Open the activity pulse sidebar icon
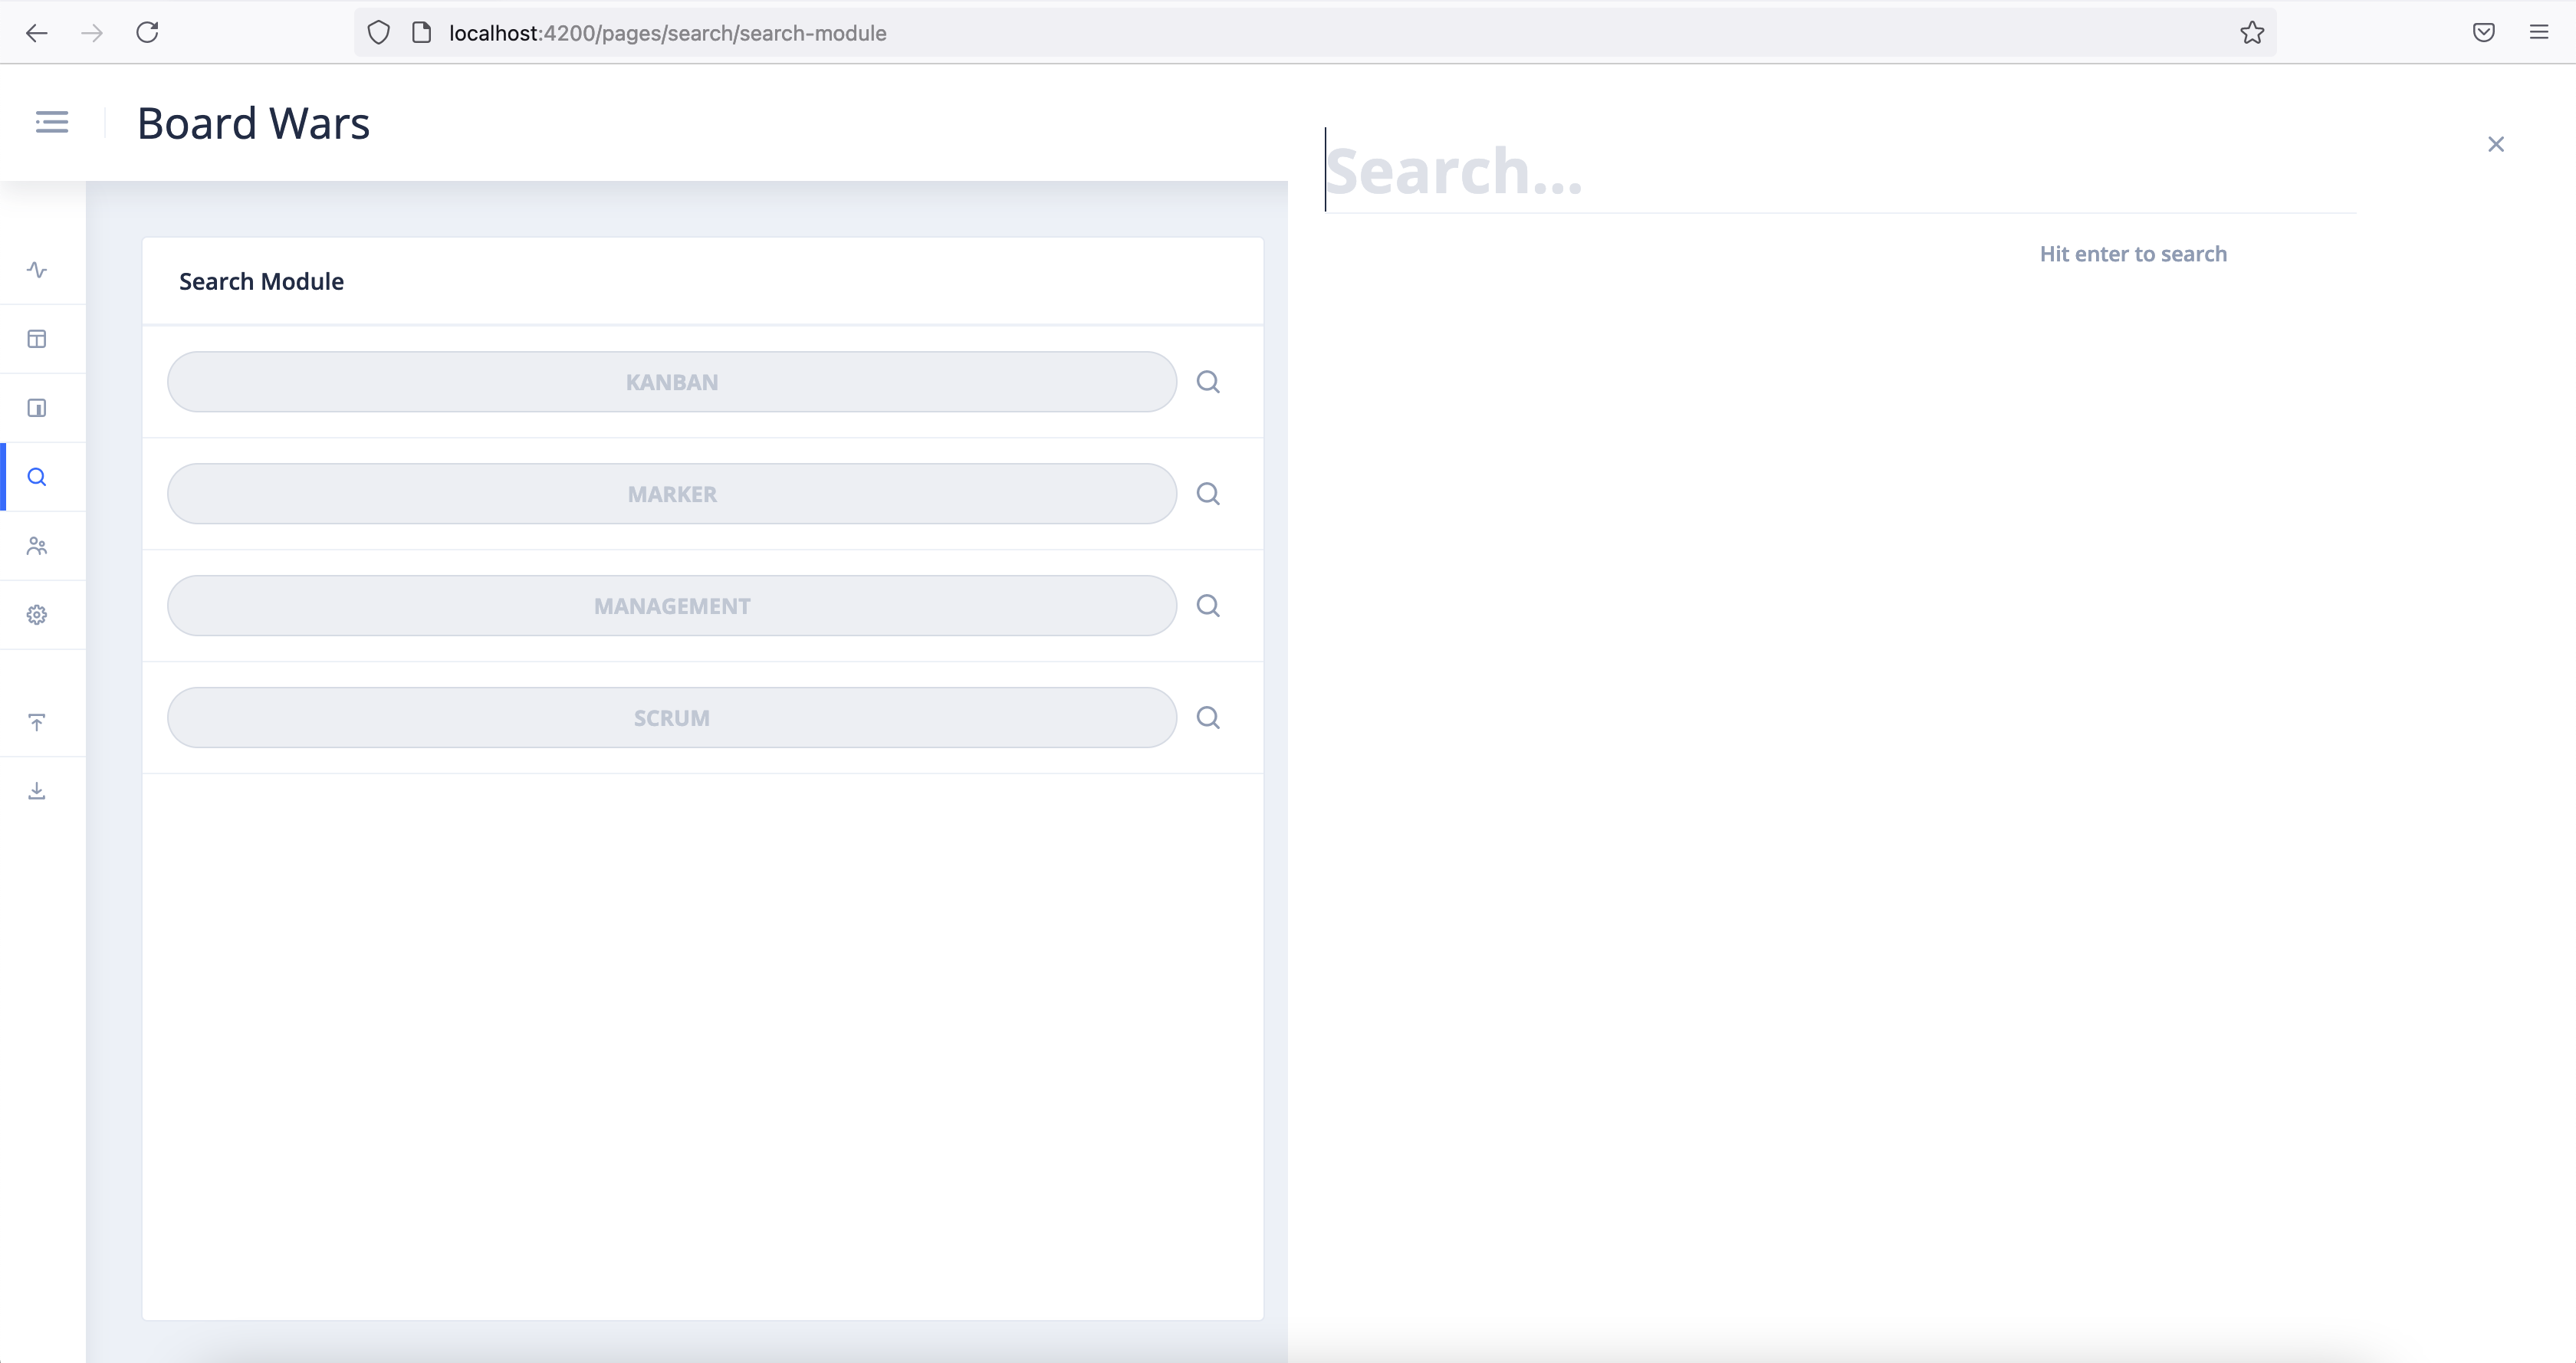Image resolution: width=2576 pixels, height=1363 pixels. point(37,270)
